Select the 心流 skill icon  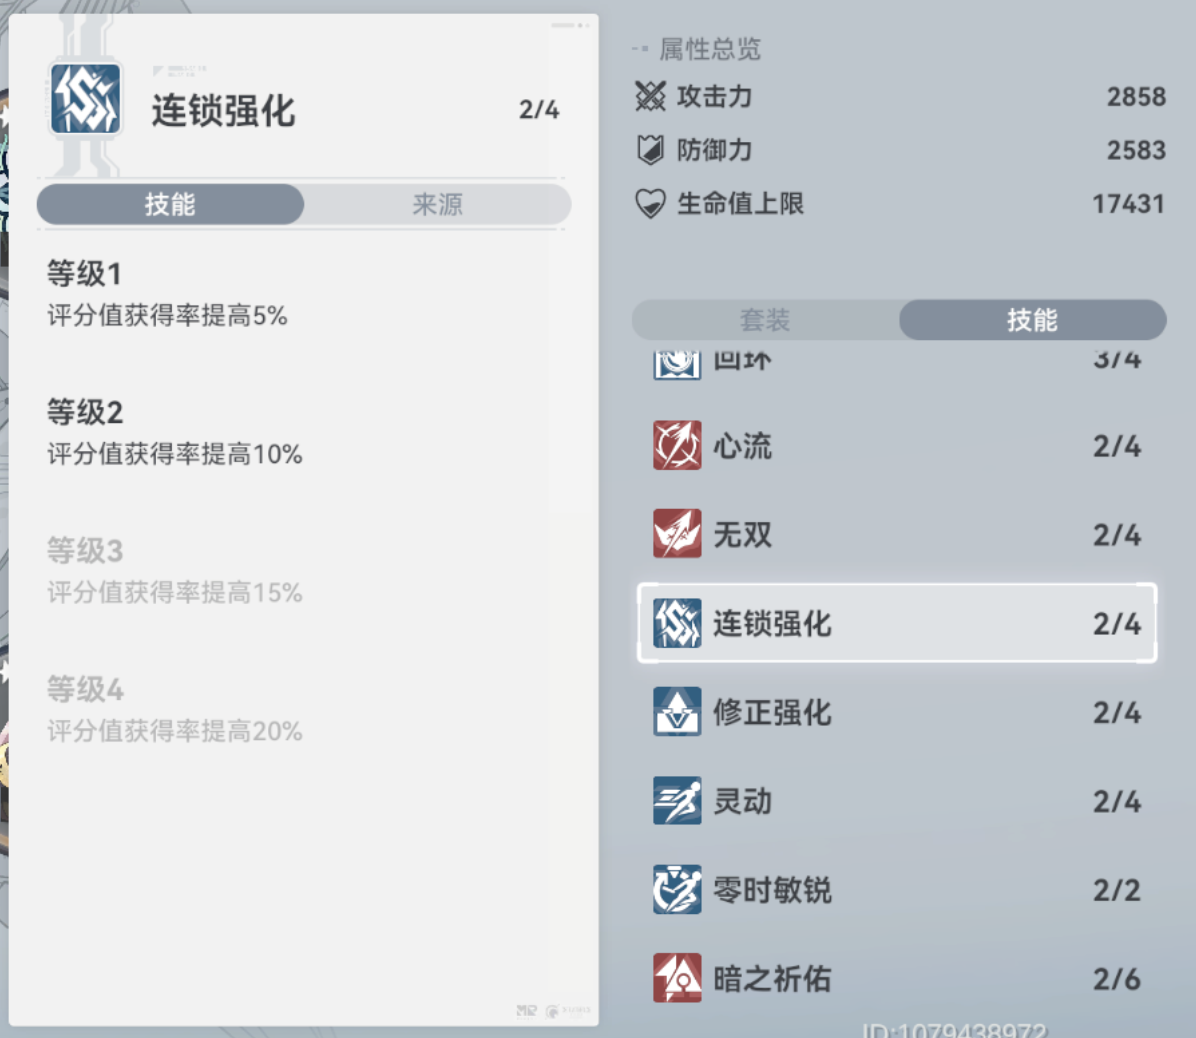coord(677,445)
